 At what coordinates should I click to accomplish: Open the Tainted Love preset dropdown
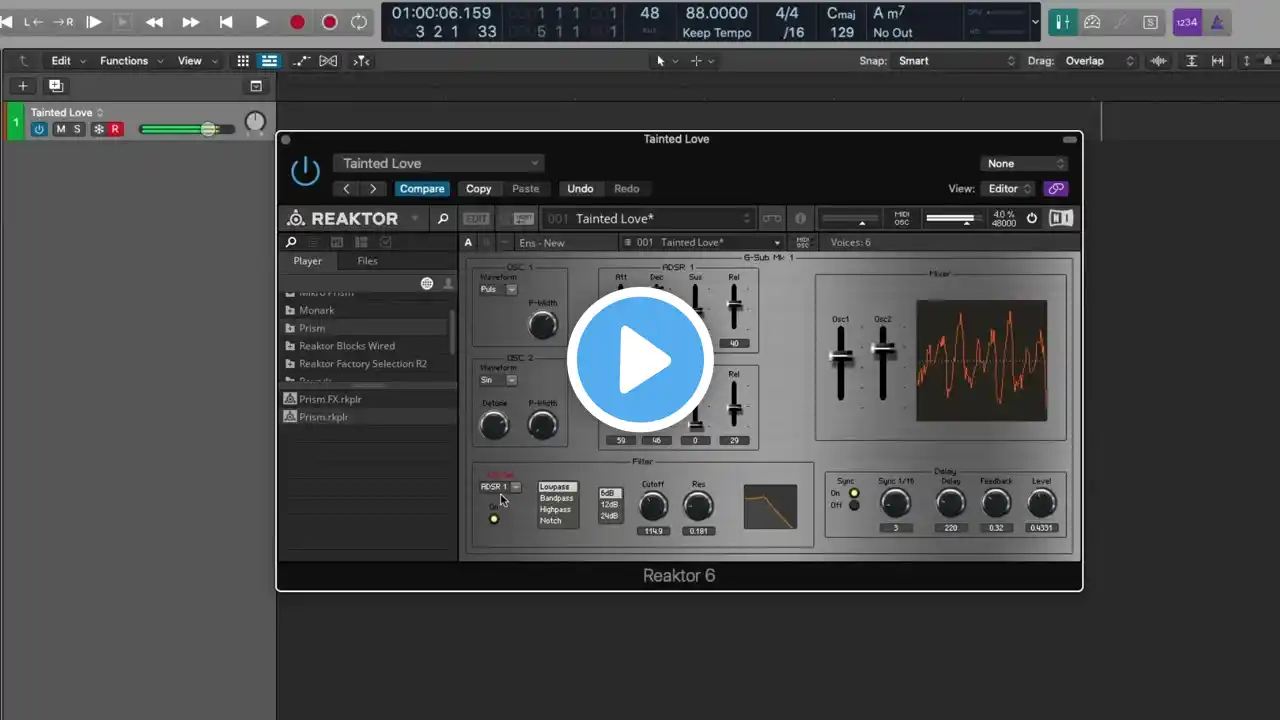pos(438,163)
